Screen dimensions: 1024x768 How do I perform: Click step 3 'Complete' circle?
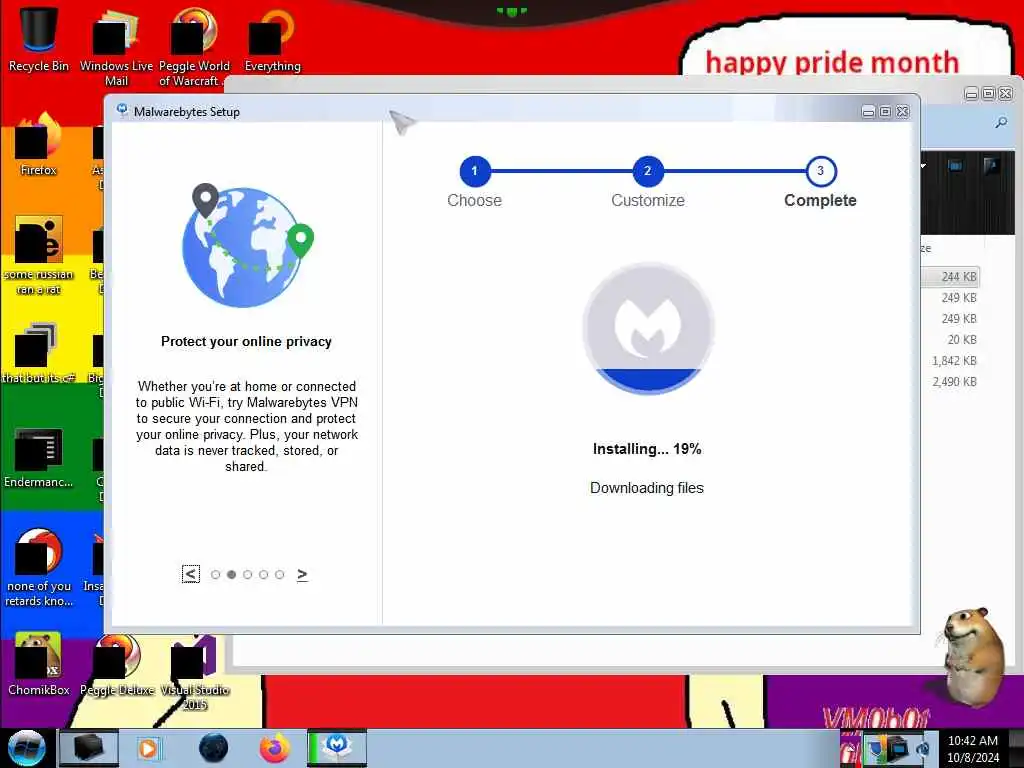pyautogui.click(x=821, y=171)
